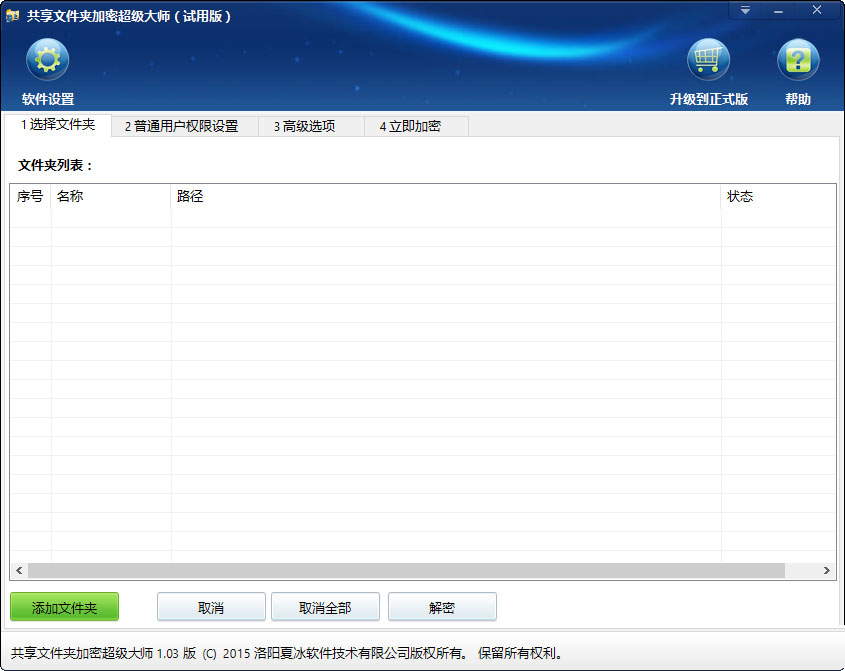Click the 升级到正式版 shopping cart icon
This screenshot has height=671, width=845.
click(x=708, y=59)
